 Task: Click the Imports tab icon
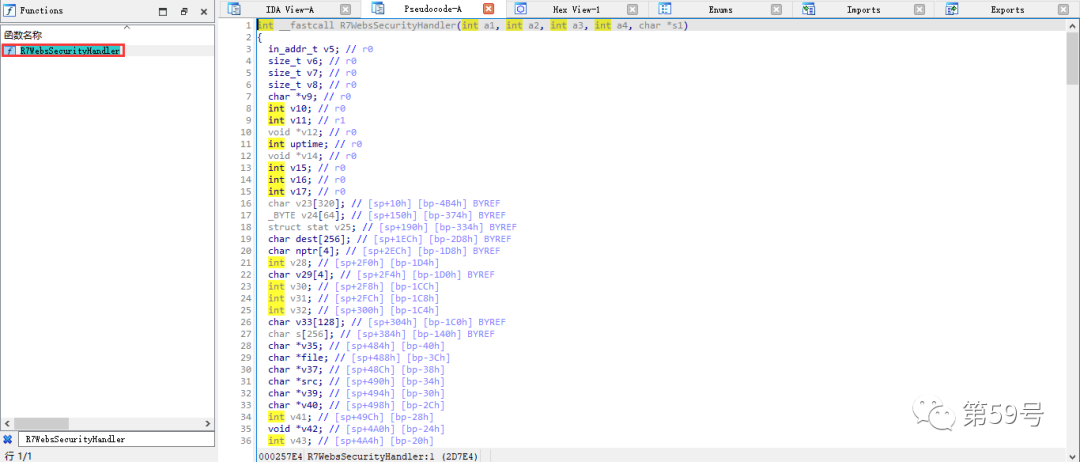click(x=809, y=10)
